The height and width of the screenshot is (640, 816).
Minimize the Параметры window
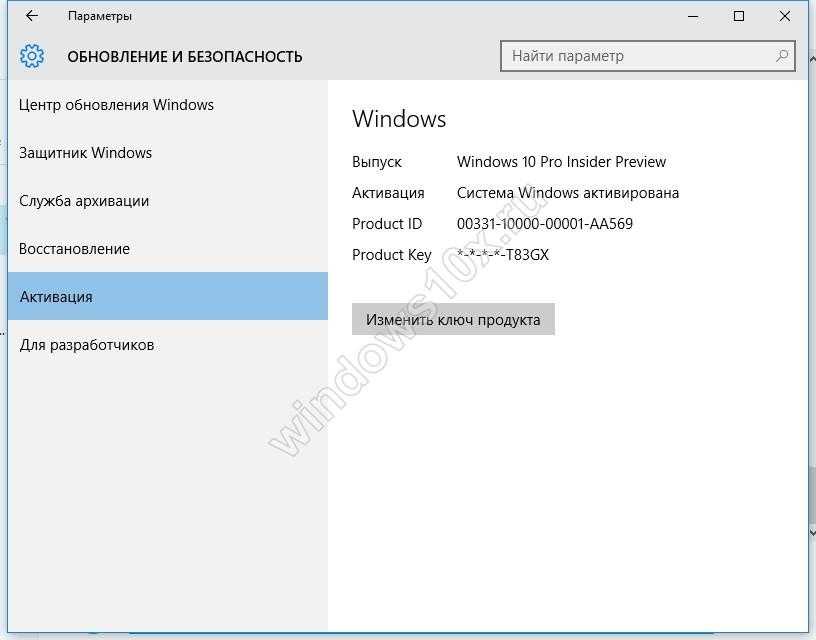click(x=693, y=16)
